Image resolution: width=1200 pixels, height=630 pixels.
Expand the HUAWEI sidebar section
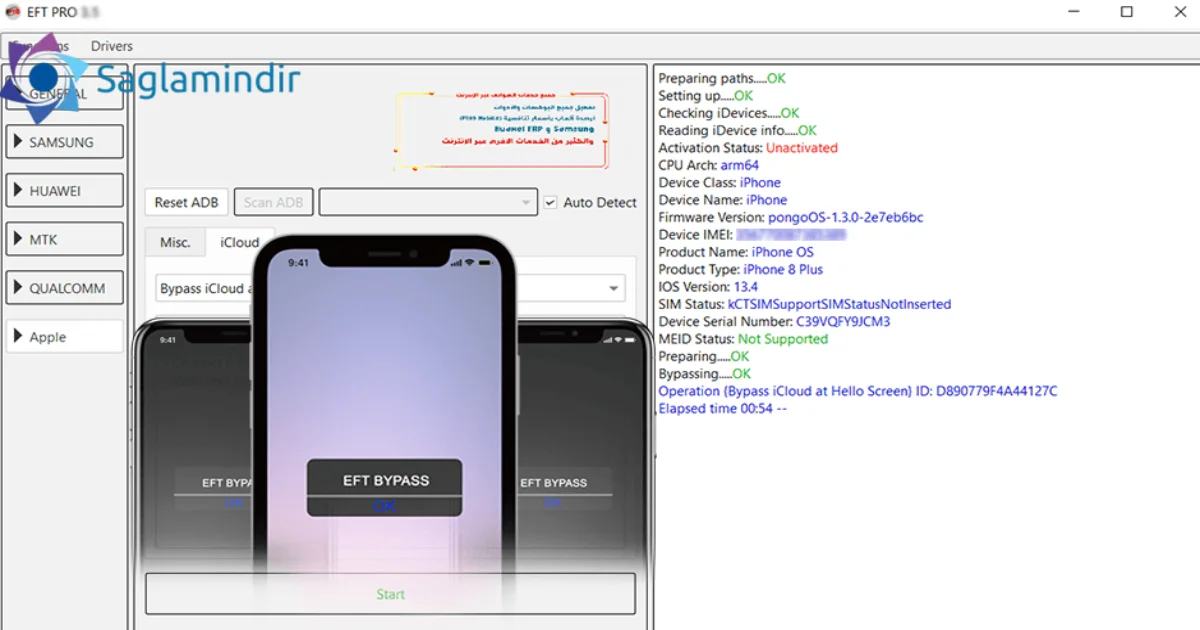65,190
